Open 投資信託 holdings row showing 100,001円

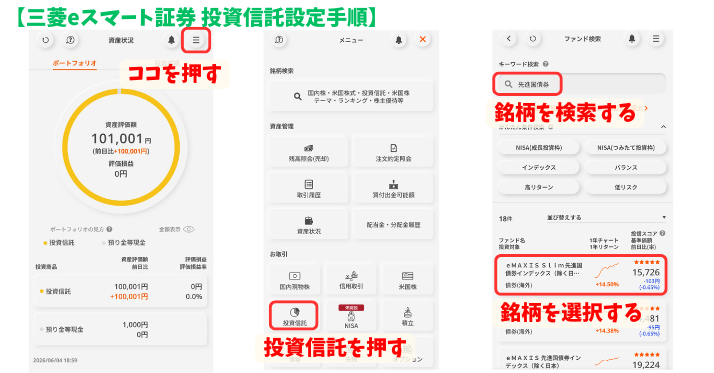[x=121, y=291]
